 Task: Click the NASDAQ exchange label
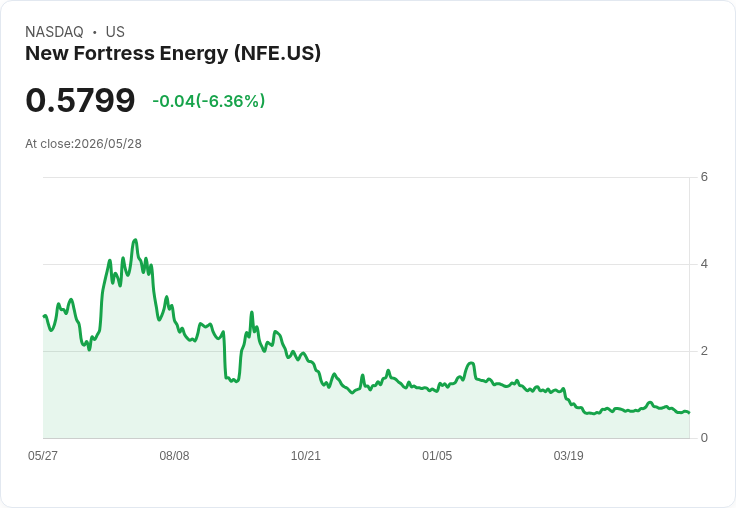[54, 32]
